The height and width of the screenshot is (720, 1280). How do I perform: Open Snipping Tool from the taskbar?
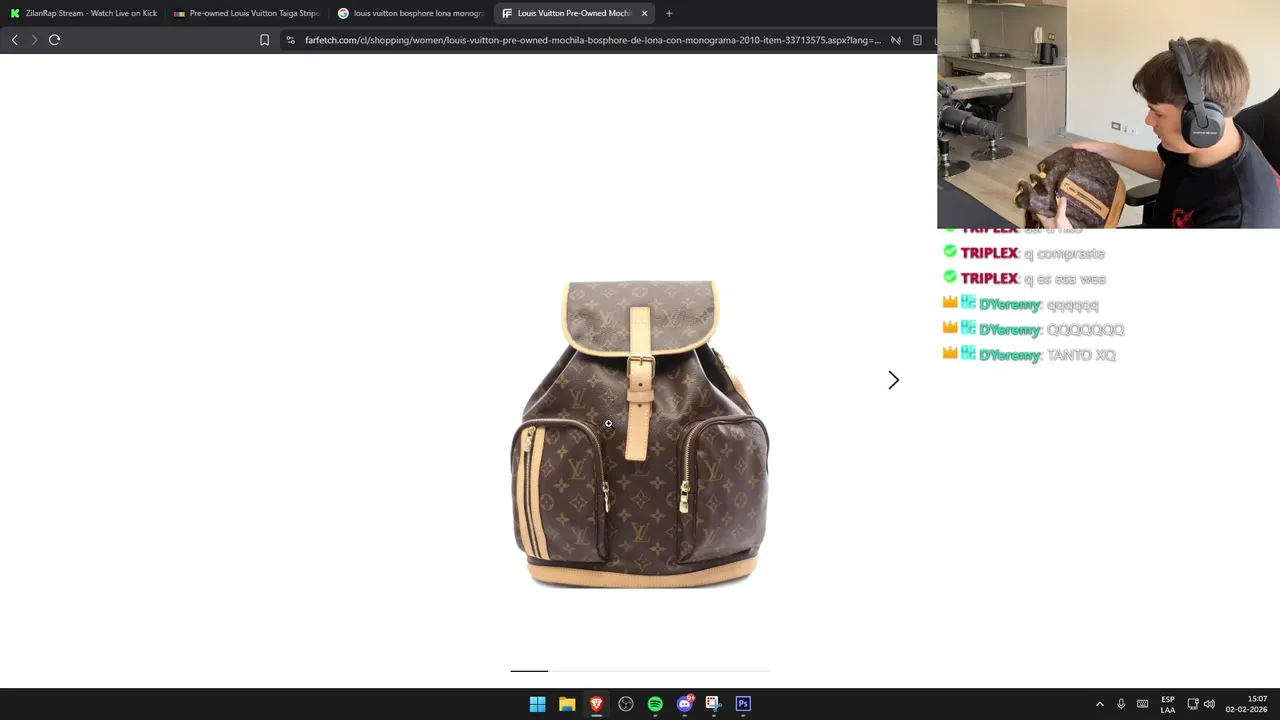coord(713,704)
